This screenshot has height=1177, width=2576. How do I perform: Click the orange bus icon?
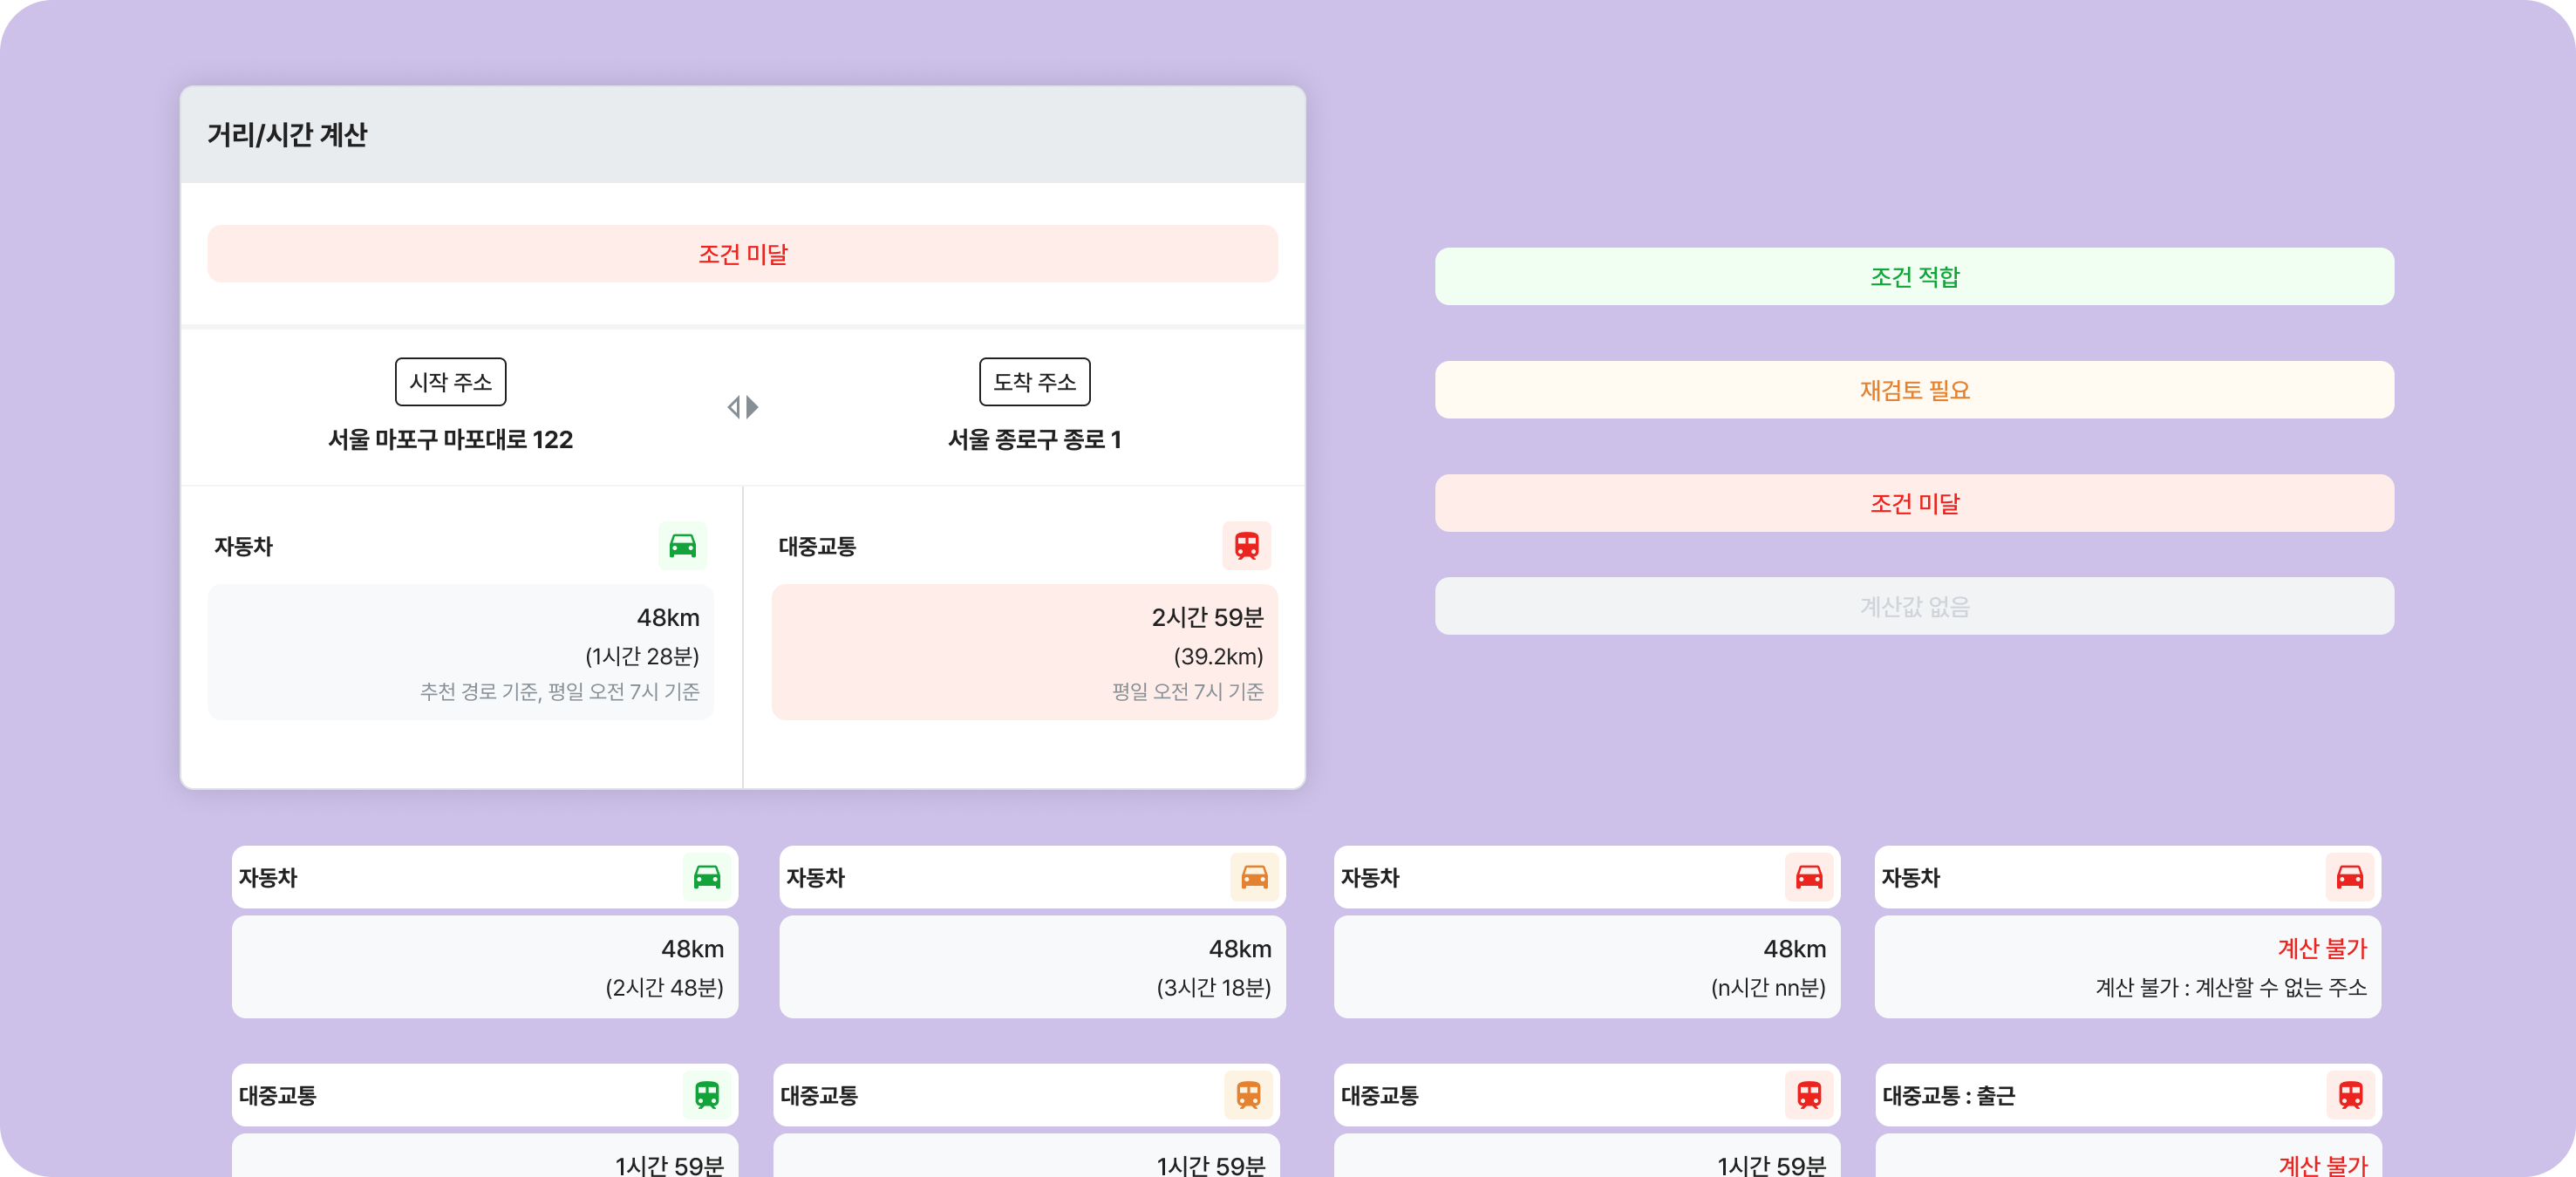(1248, 1094)
